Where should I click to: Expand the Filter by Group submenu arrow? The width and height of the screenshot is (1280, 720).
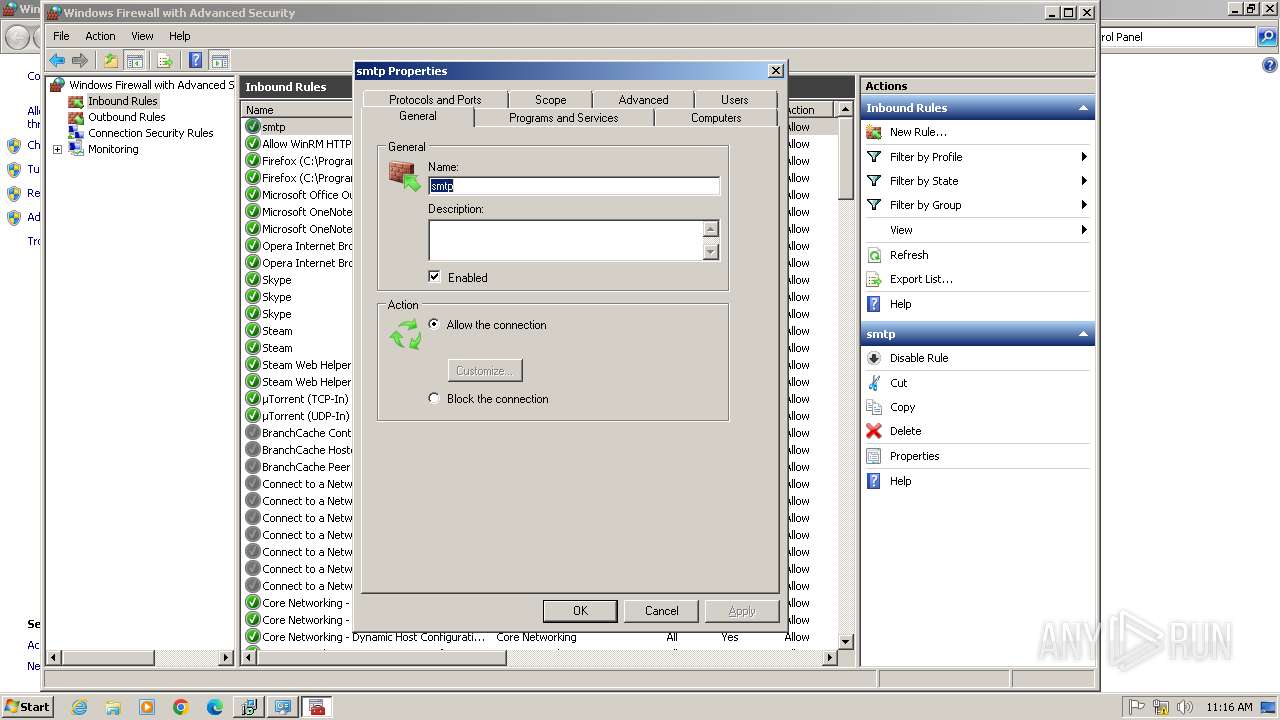tap(1084, 205)
